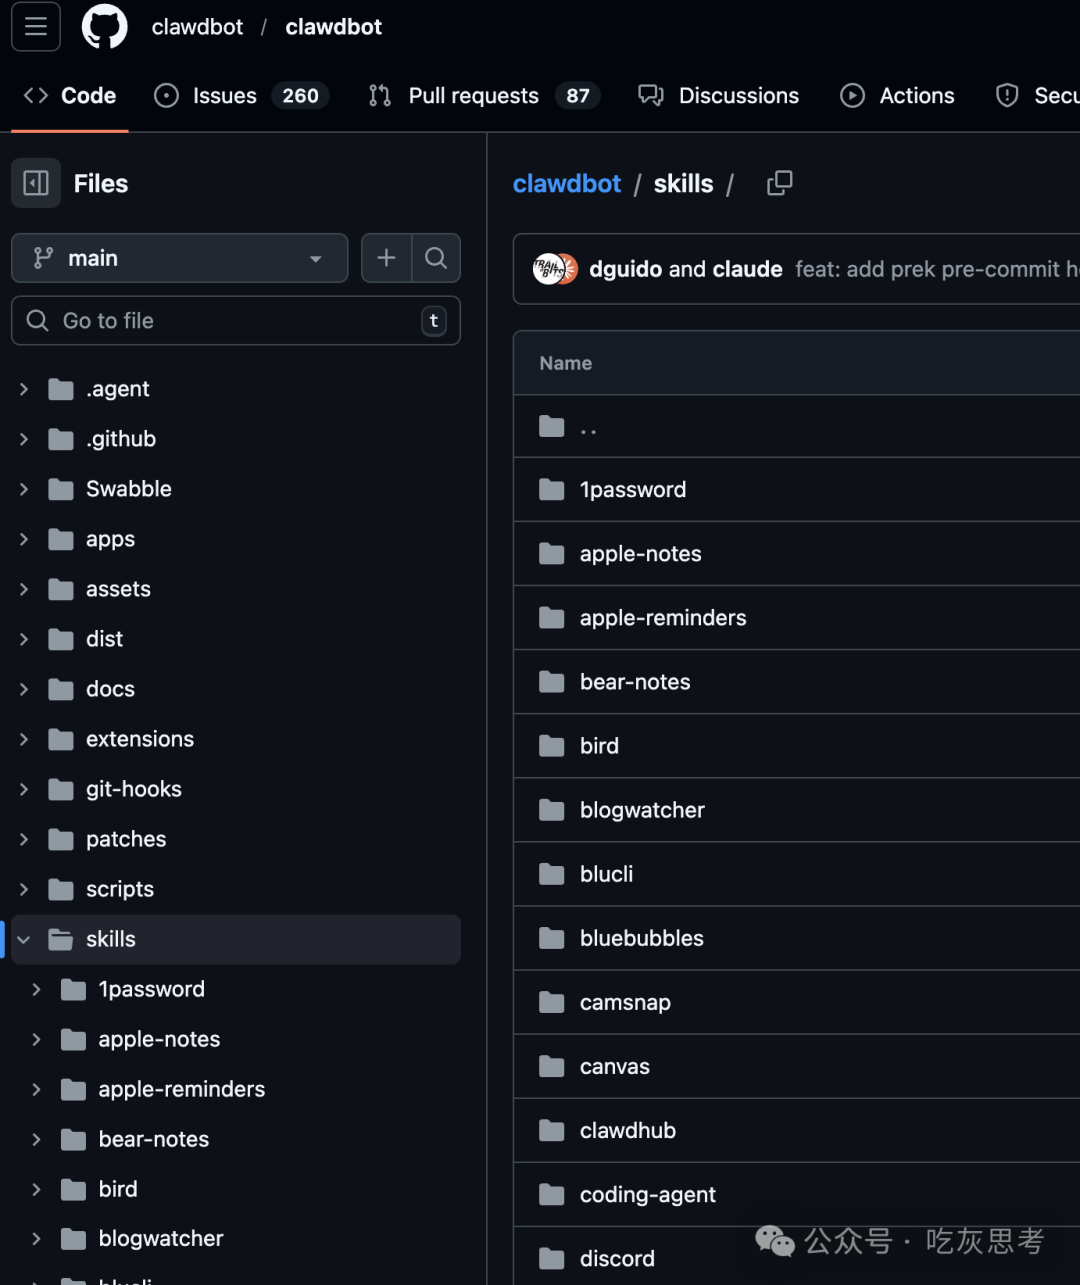Open the main branch dropdown

point(179,258)
